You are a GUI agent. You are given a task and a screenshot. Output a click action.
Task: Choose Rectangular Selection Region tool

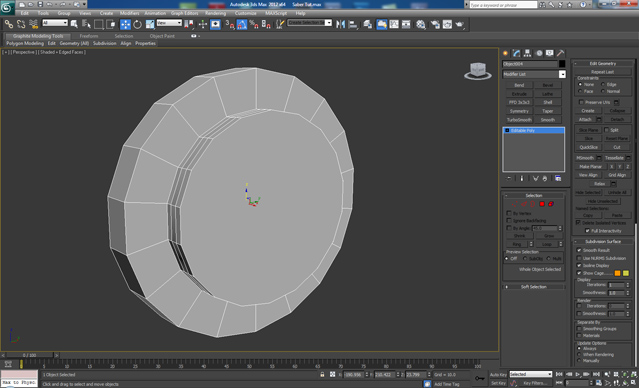click(98, 24)
